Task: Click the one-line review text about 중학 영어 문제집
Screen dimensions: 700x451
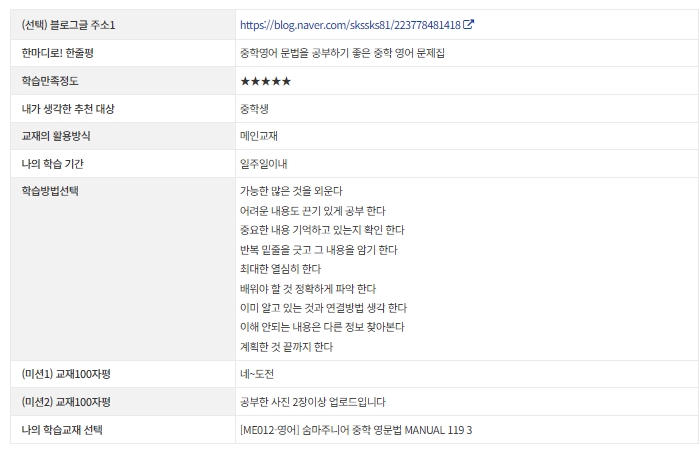Action: (x=342, y=52)
